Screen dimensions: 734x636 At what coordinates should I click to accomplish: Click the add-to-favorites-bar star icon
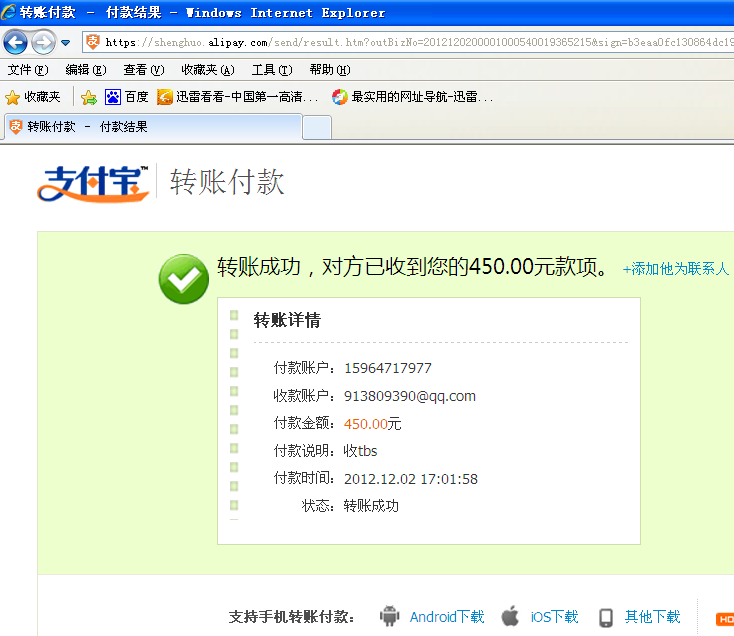click(89, 97)
